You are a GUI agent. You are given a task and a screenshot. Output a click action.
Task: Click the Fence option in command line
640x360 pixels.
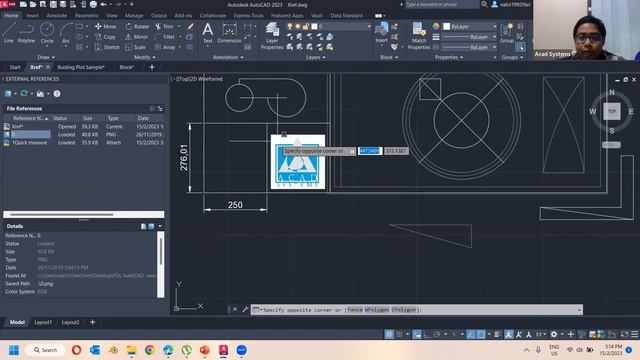point(355,310)
